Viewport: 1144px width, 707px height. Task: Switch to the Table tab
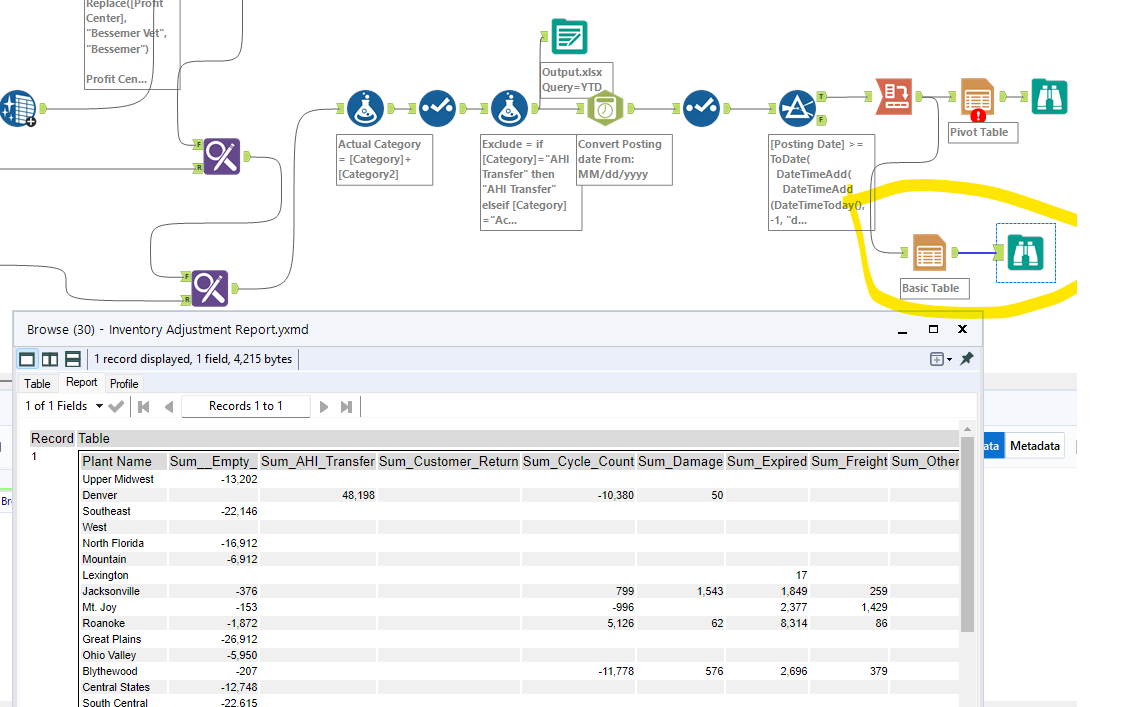pos(37,384)
